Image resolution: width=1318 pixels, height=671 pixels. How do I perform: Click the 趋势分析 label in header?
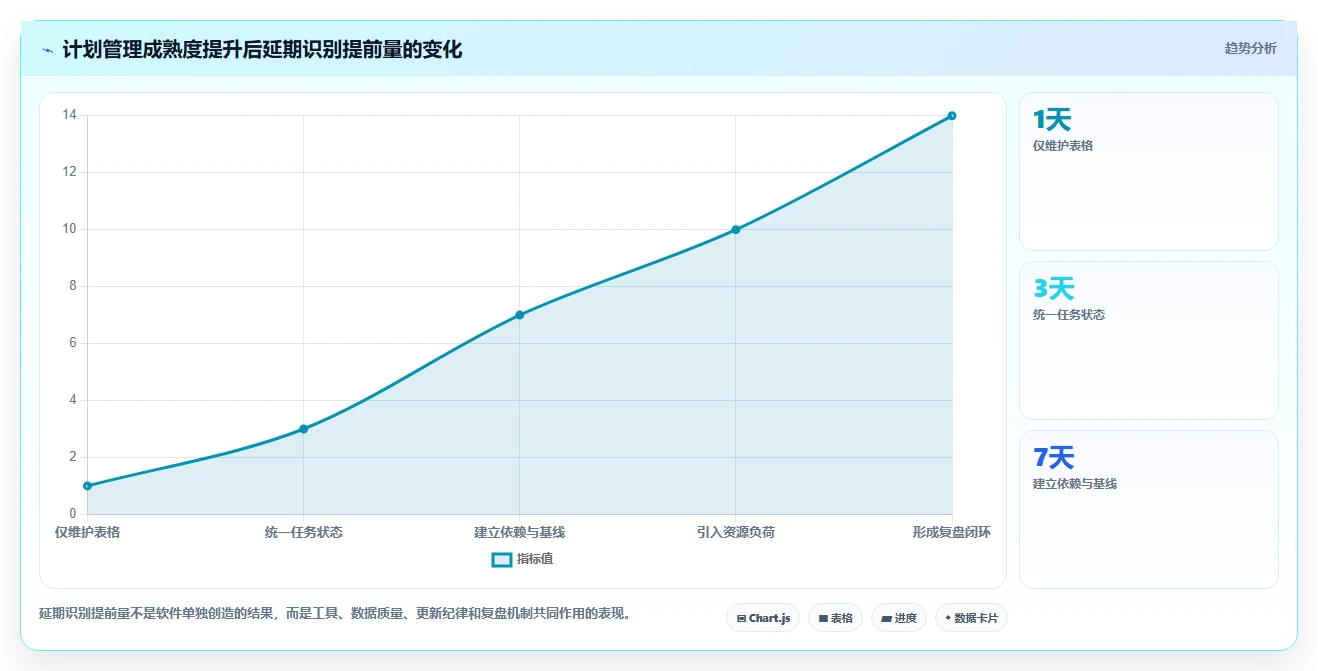tap(1250, 48)
